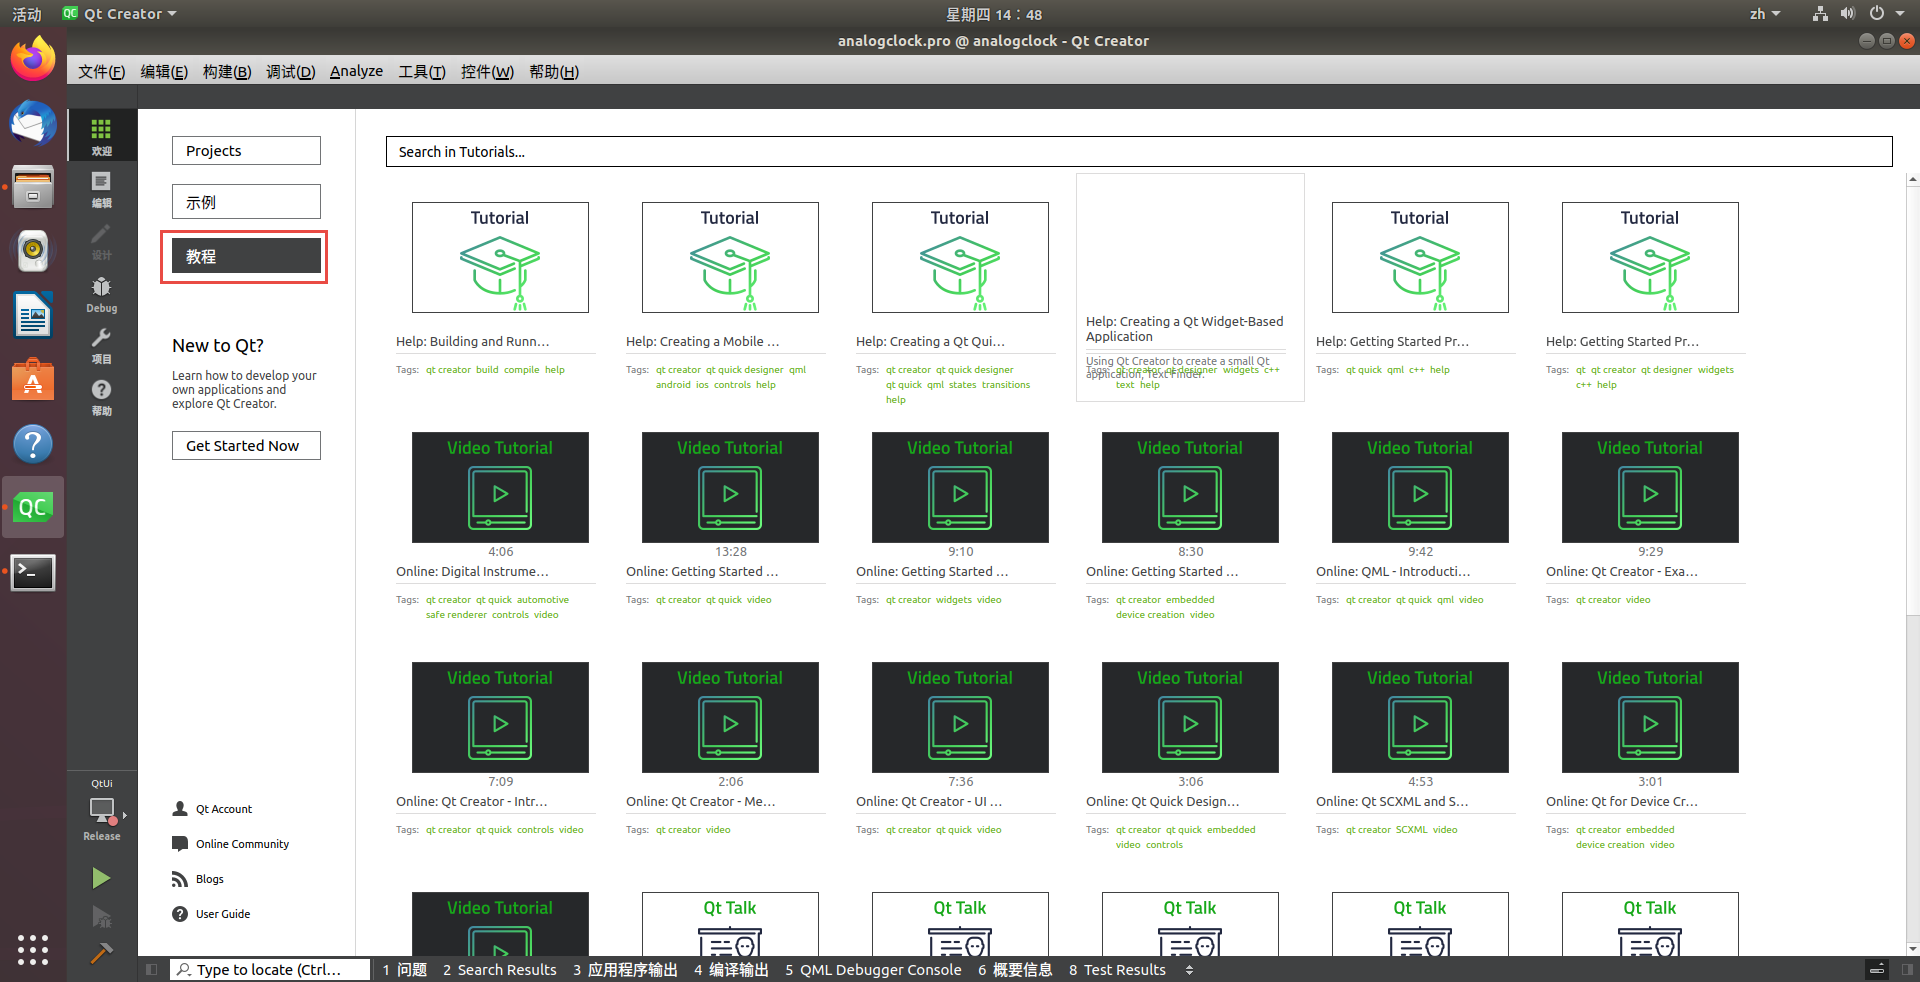The height and width of the screenshot is (982, 1920).
Task: Click the 活动 Activities button
Action: click(27, 14)
